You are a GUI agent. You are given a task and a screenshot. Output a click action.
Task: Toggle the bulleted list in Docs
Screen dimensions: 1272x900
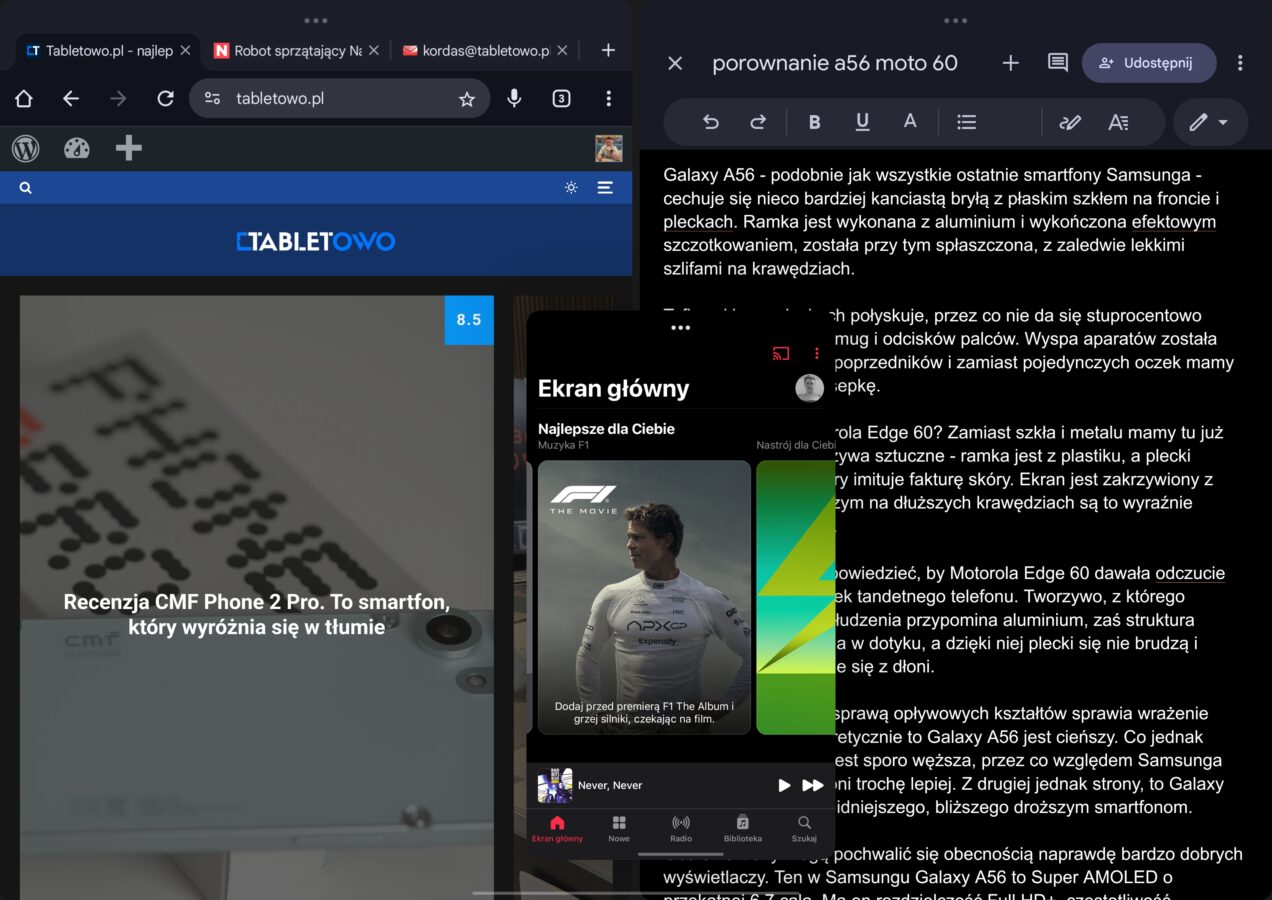click(x=966, y=122)
